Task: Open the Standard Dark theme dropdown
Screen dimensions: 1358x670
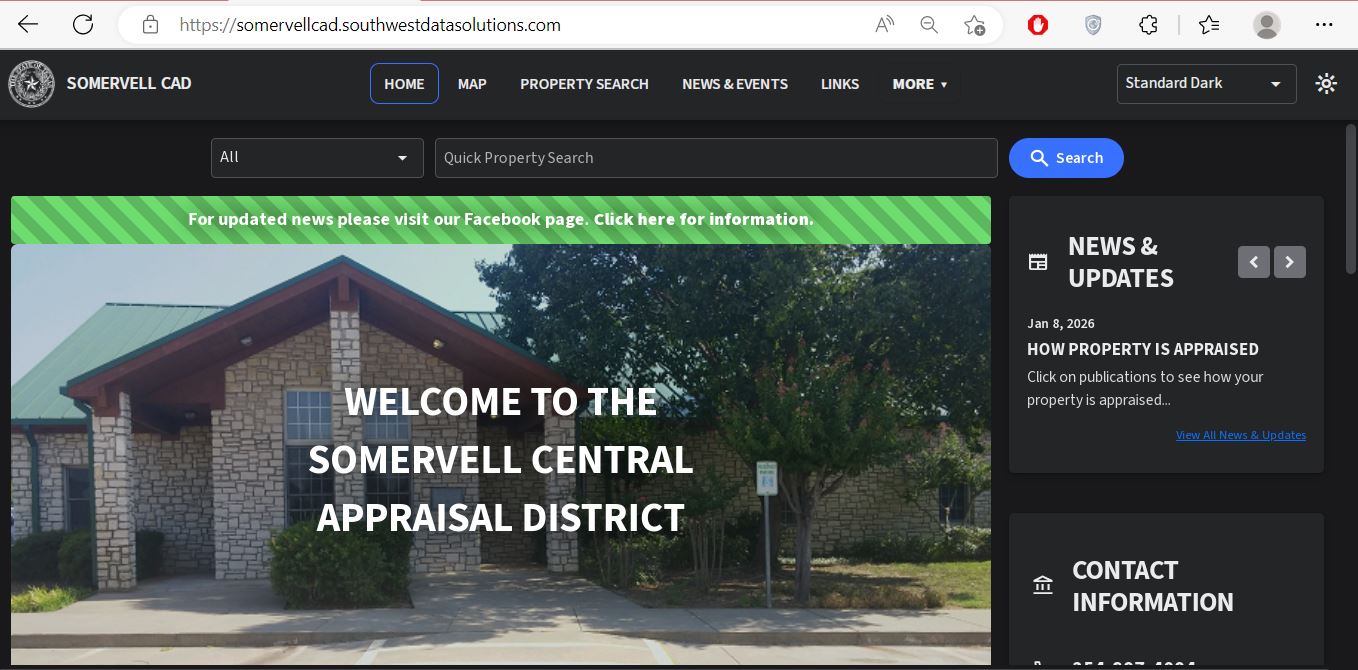Action: coord(1206,83)
